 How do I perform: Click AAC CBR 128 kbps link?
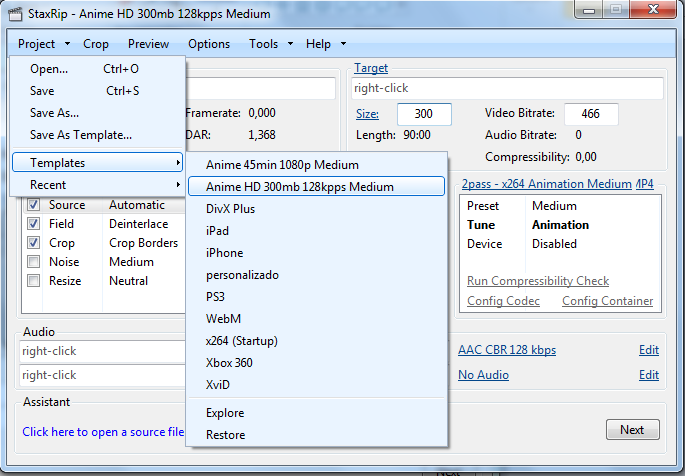click(x=507, y=350)
